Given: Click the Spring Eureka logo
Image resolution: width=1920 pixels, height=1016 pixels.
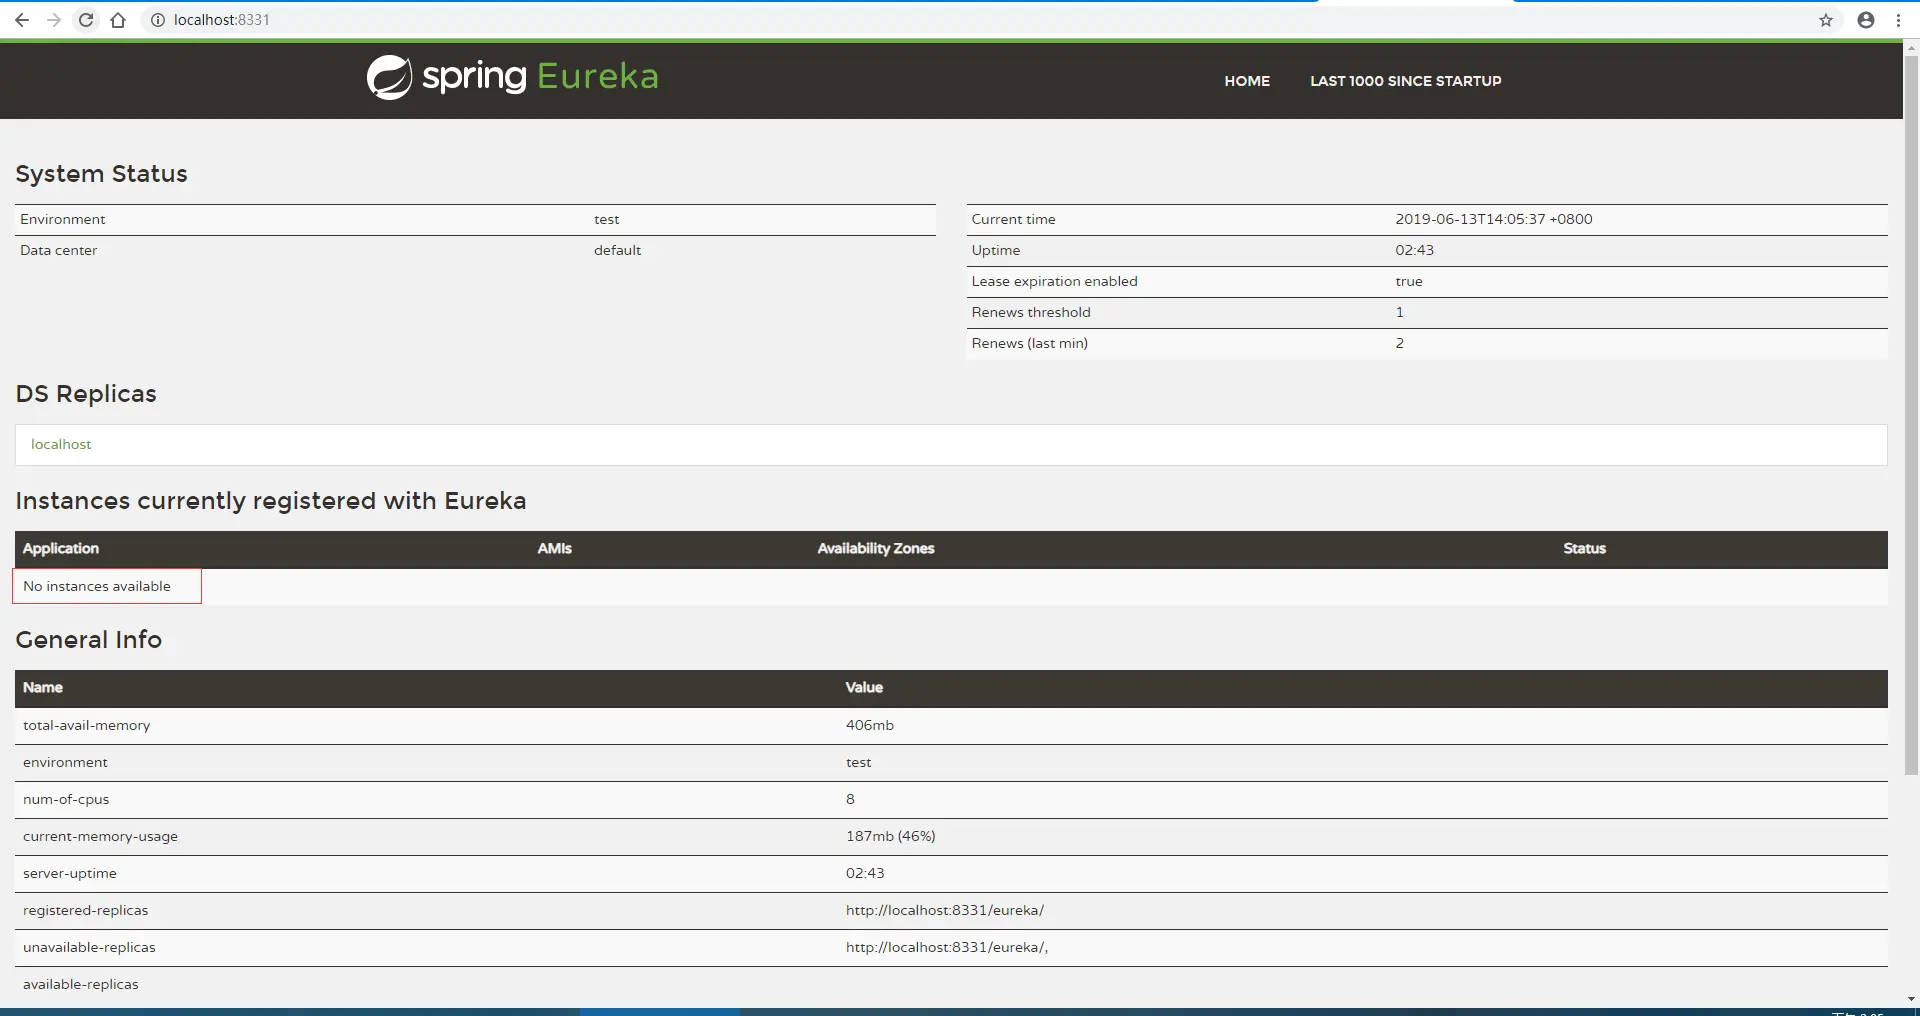Looking at the screenshot, I should [512, 77].
